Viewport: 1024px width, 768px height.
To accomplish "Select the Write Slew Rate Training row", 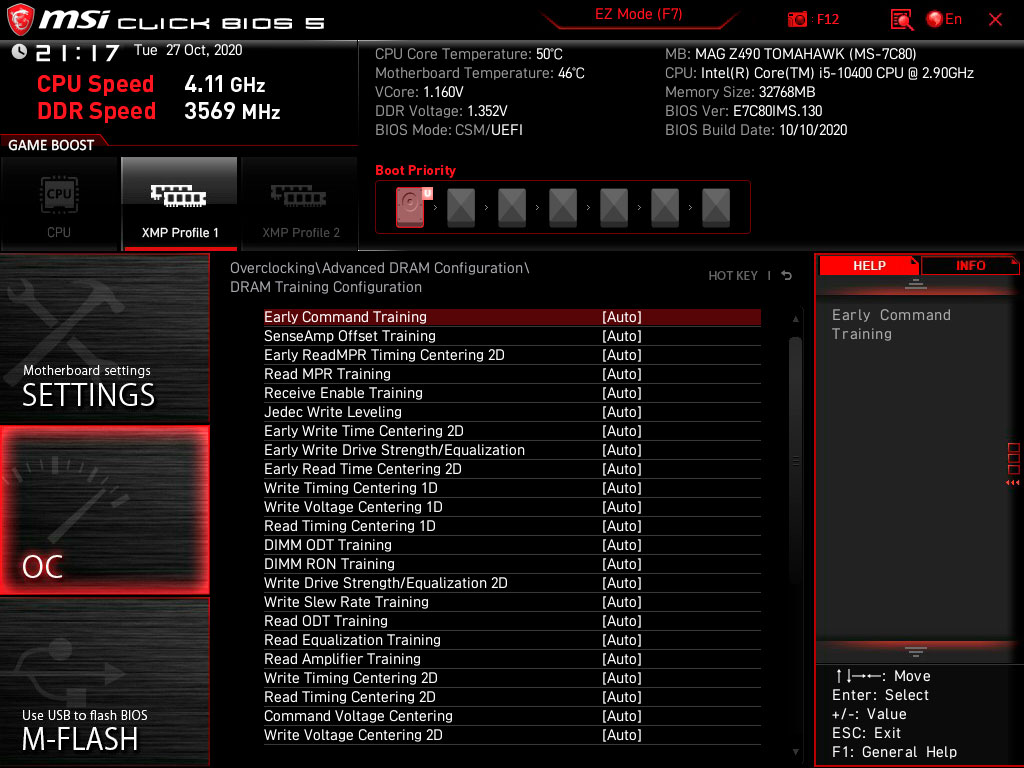I will click(512, 601).
